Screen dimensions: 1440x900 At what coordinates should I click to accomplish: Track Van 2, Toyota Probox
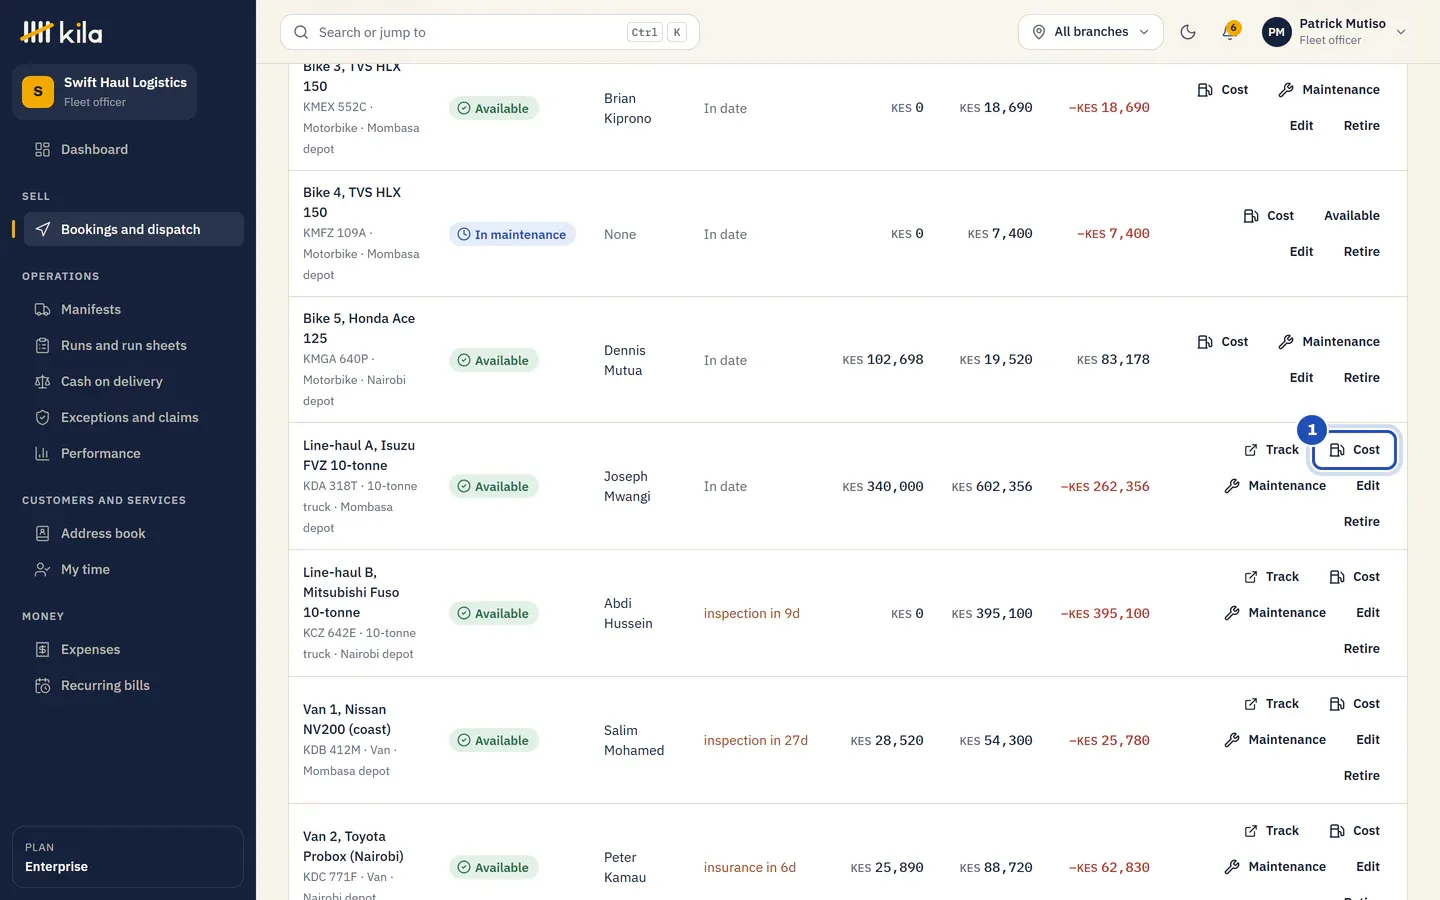tap(1271, 831)
